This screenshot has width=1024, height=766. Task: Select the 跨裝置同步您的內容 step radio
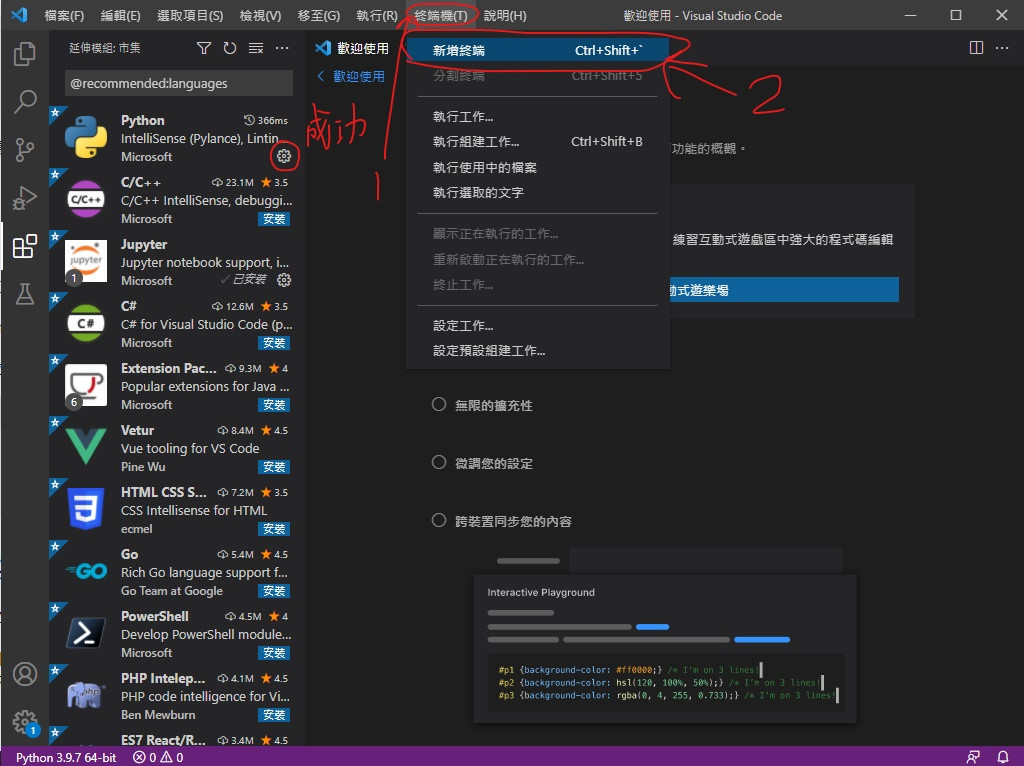click(439, 521)
